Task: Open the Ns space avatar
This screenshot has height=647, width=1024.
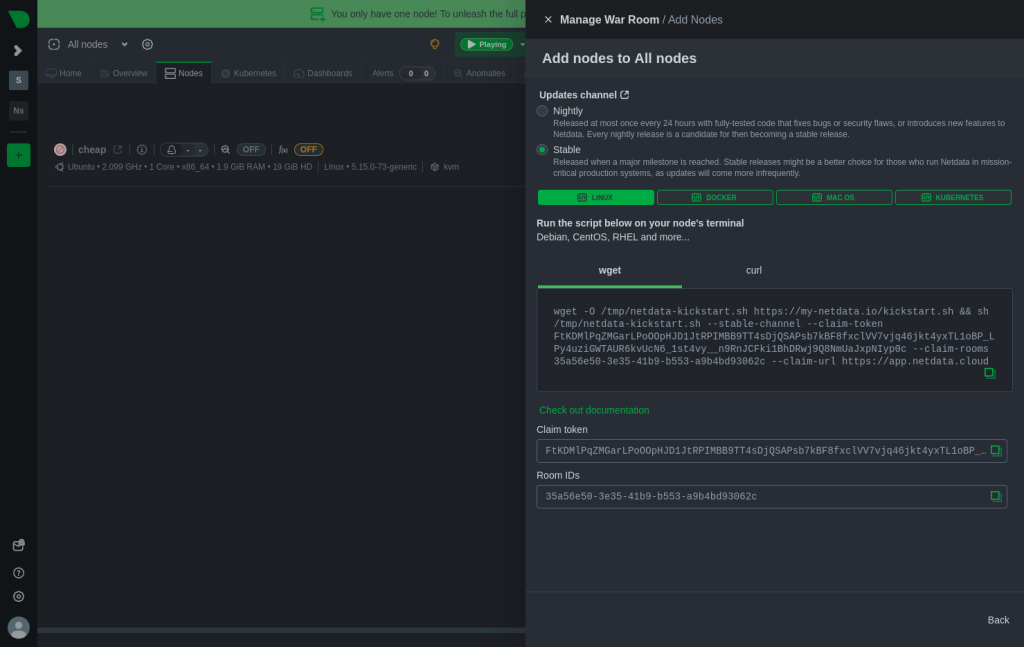Action: pos(18,110)
